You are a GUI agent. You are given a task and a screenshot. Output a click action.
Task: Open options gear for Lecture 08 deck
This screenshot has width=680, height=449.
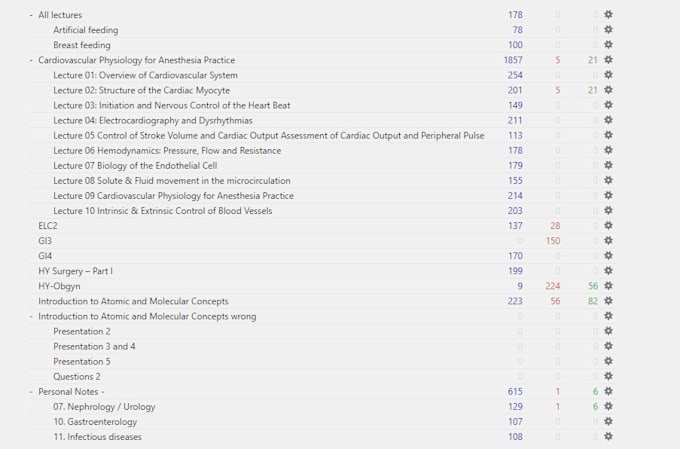[608, 180]
